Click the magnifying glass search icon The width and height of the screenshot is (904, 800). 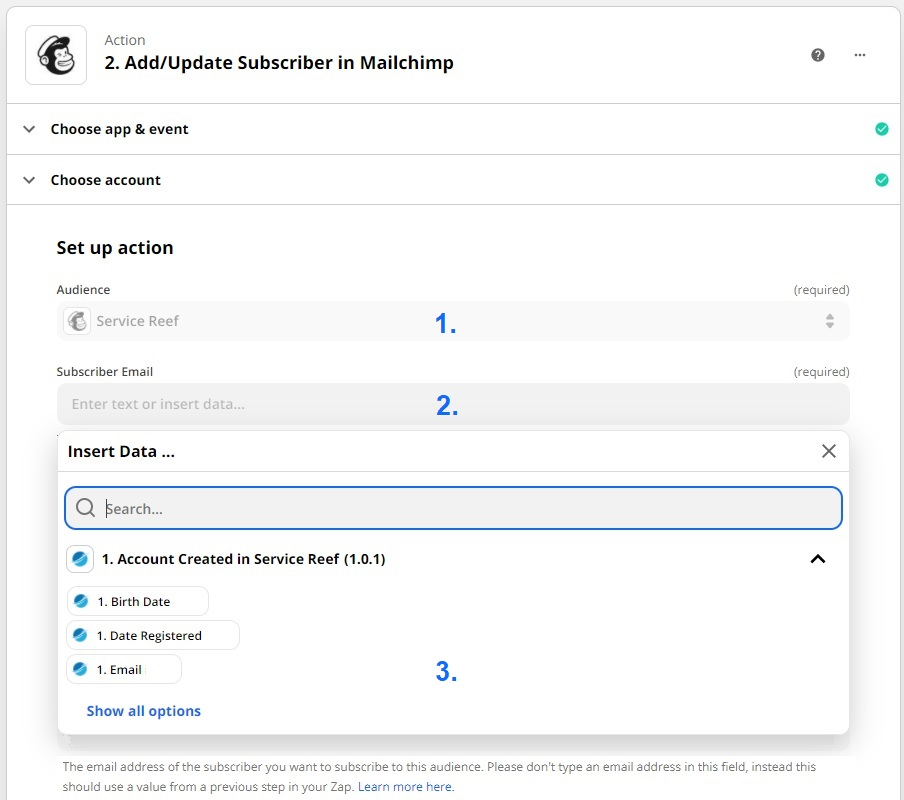point(85,508)
